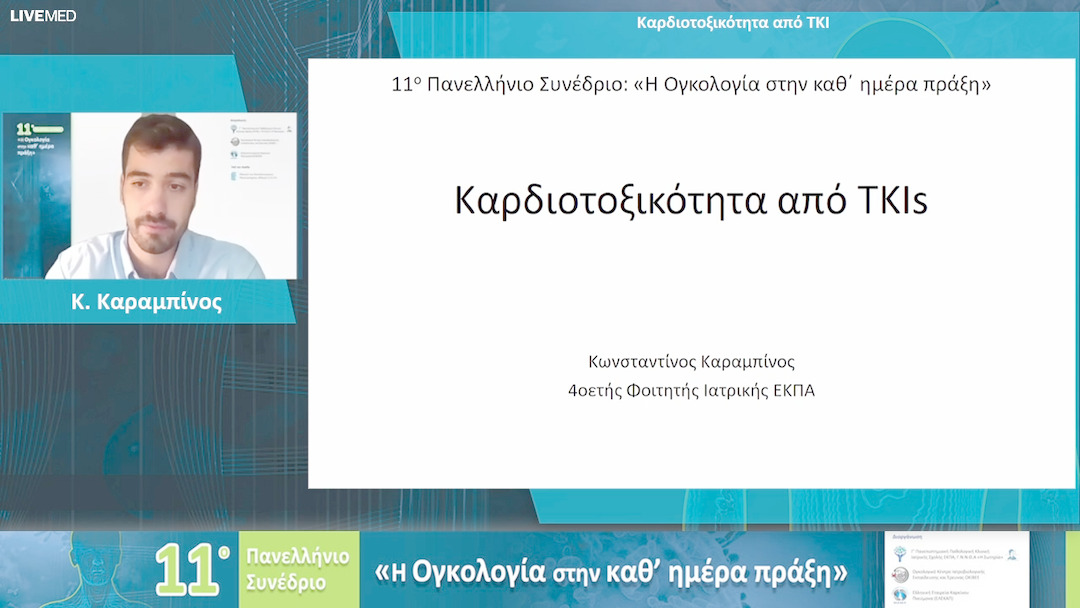Click the main slide title Καρδιοτοξικότητα από TKIs
This screenshot has height=608, width=1080.
pos(690,199)
